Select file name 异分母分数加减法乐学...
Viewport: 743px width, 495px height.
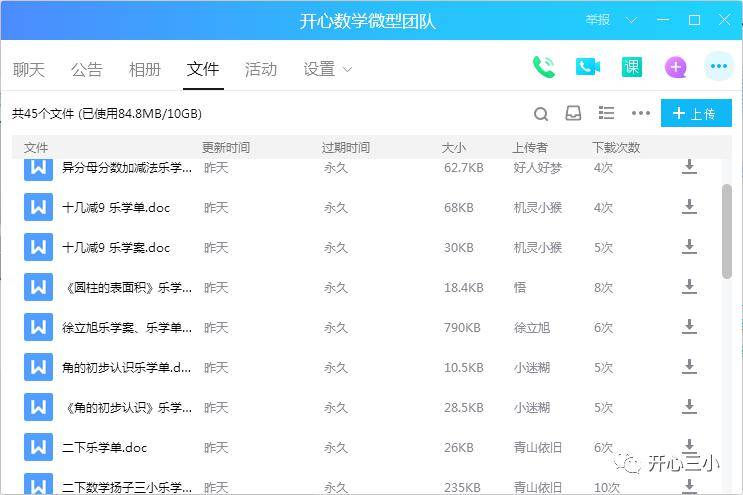[127, 167]
